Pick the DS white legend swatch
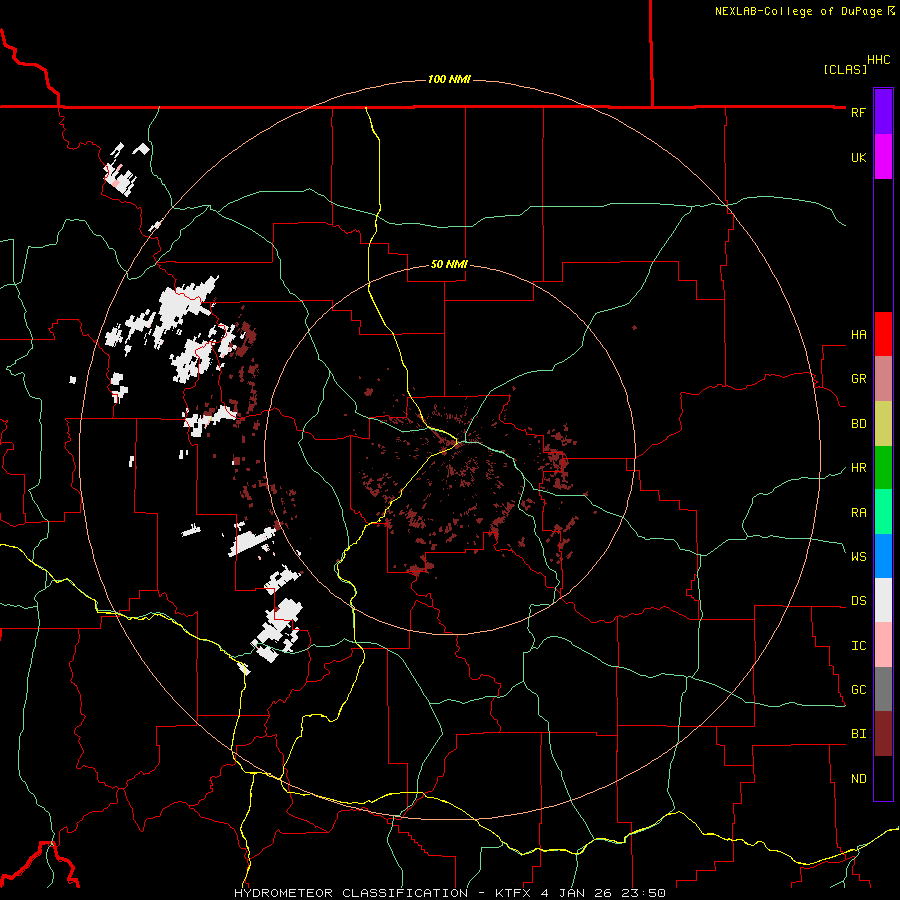Screen dimensions: 900x900 coord(883,600)
